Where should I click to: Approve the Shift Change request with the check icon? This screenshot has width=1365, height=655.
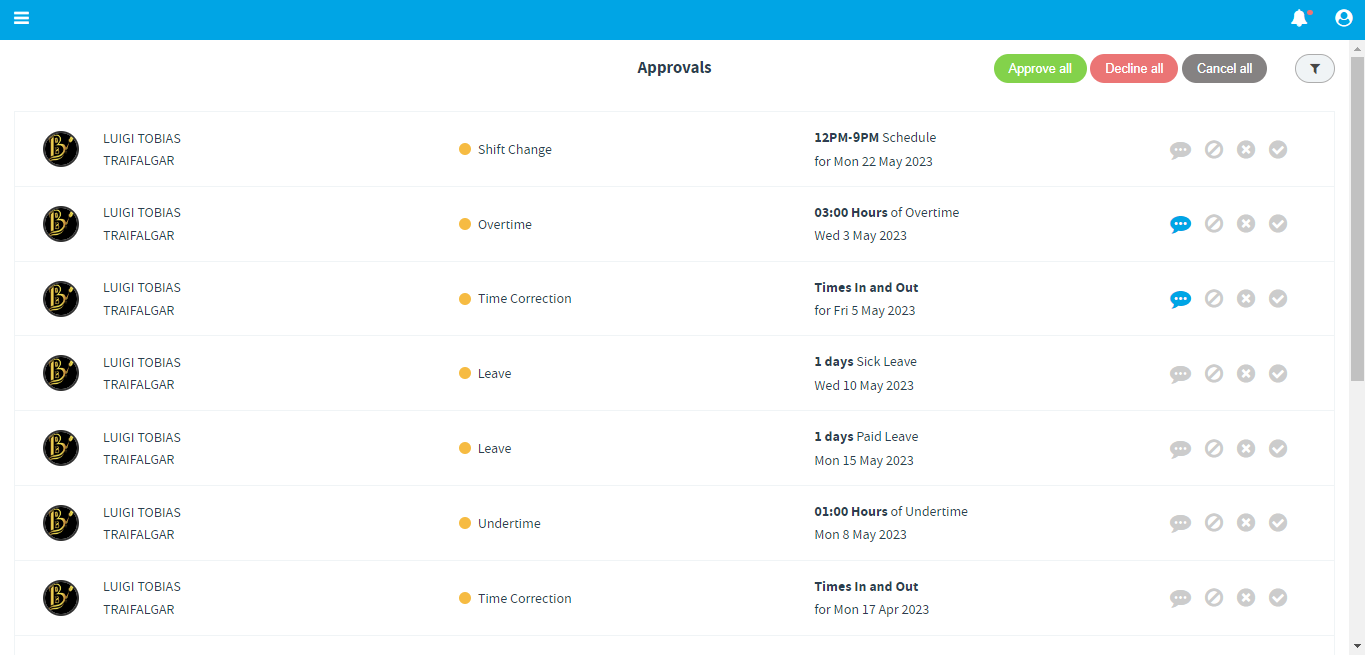[x=1278, y=149]
